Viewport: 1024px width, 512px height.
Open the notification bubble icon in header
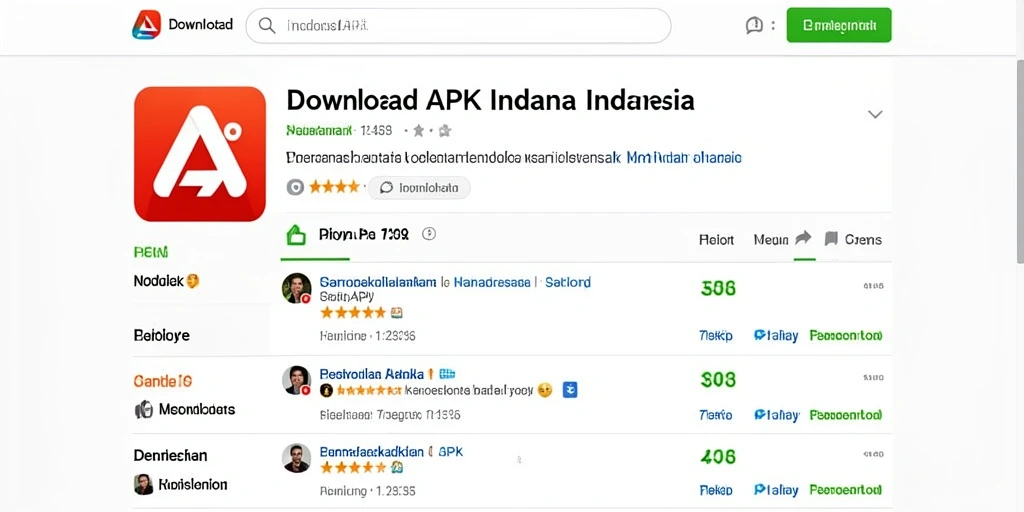[x=754, y=25]
